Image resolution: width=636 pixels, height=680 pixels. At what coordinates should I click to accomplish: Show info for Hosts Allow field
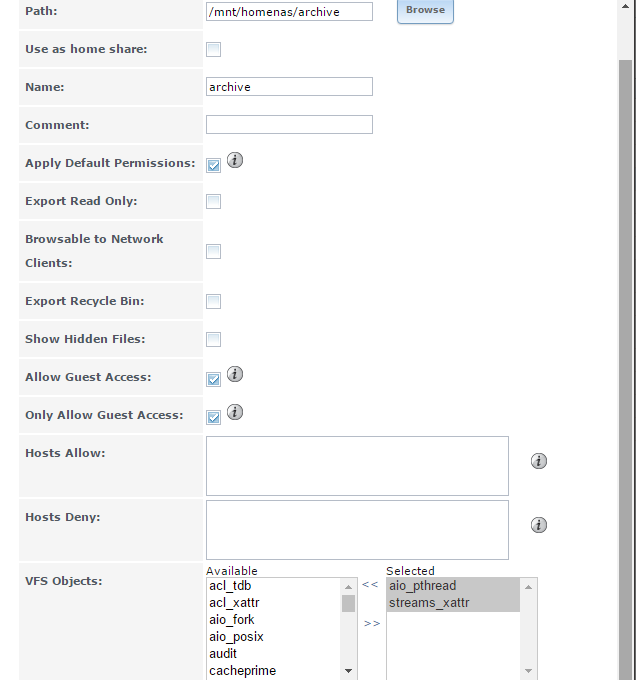[538, 461]
